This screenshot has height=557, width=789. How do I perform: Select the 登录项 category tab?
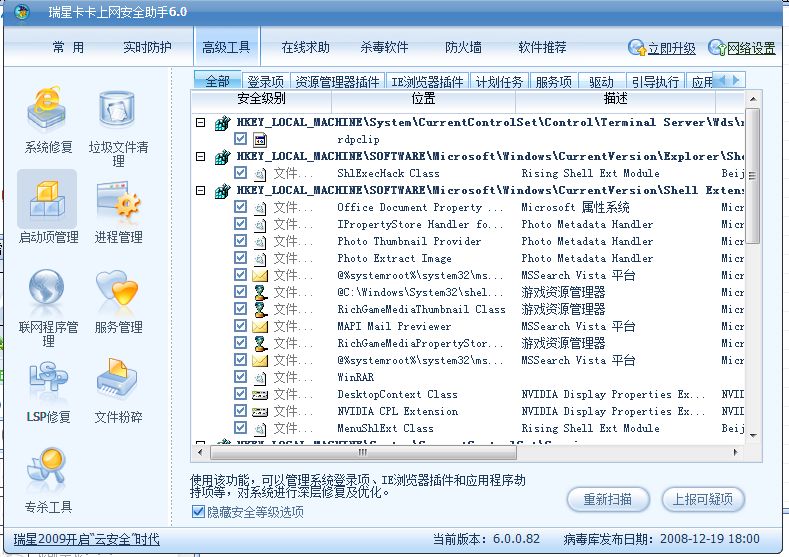click(x=265, y=82)
